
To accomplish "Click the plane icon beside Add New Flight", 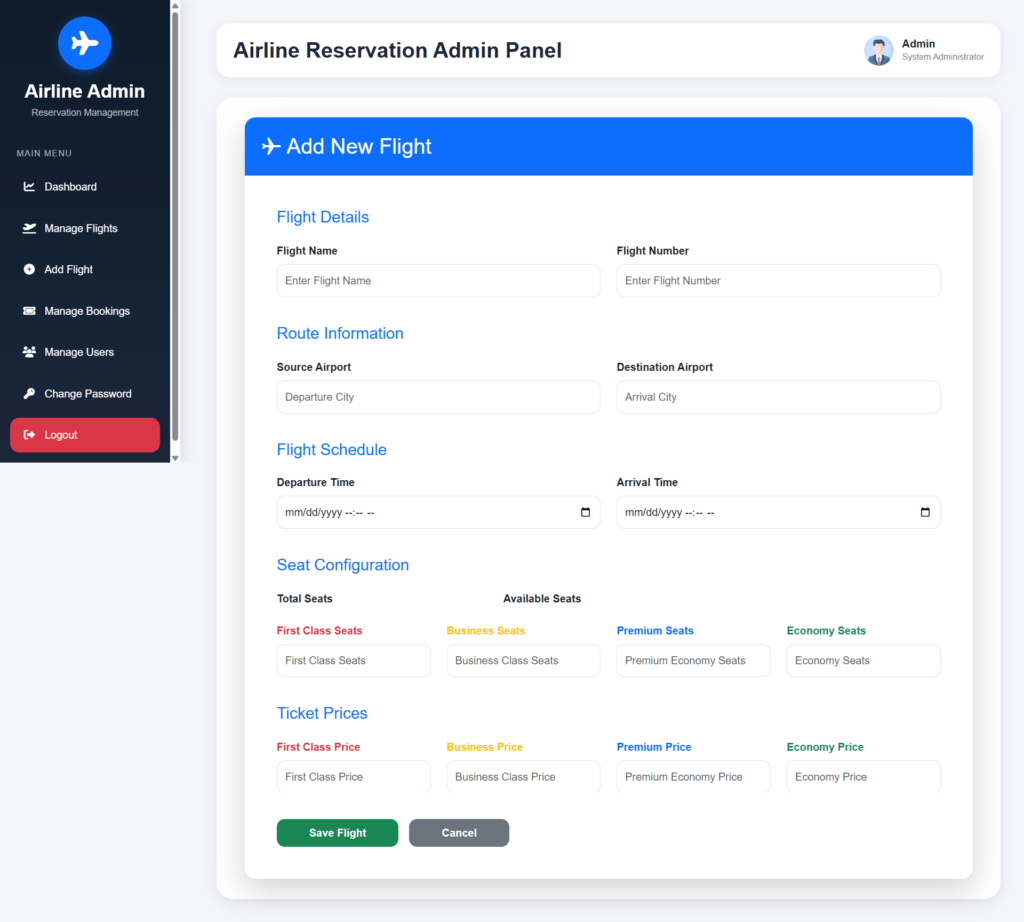I will click(271, 146).
